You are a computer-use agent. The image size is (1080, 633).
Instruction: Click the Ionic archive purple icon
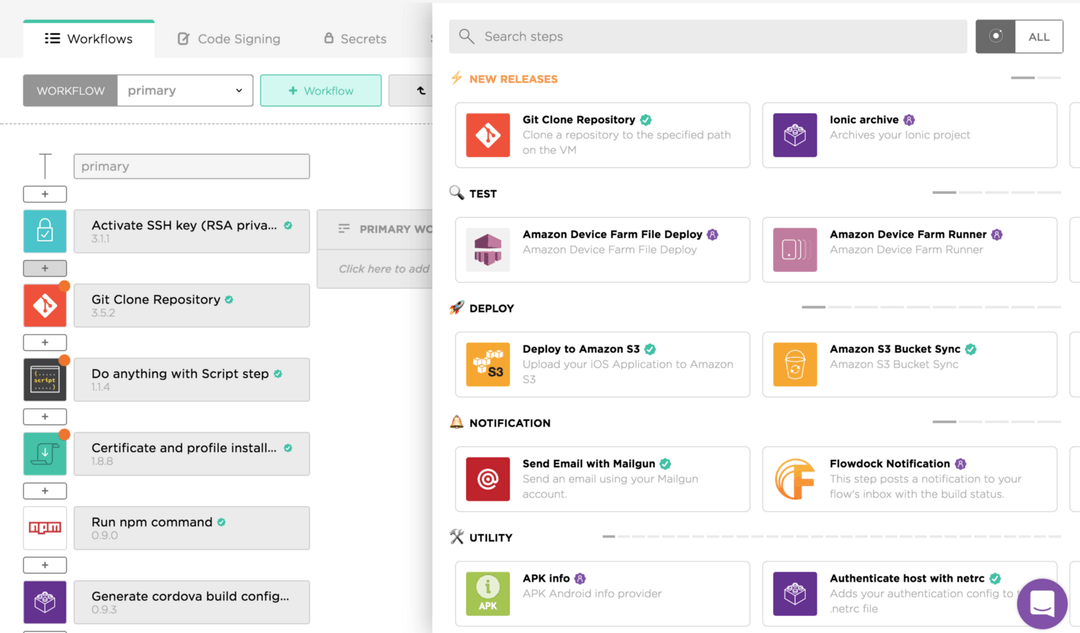point(795,135)
